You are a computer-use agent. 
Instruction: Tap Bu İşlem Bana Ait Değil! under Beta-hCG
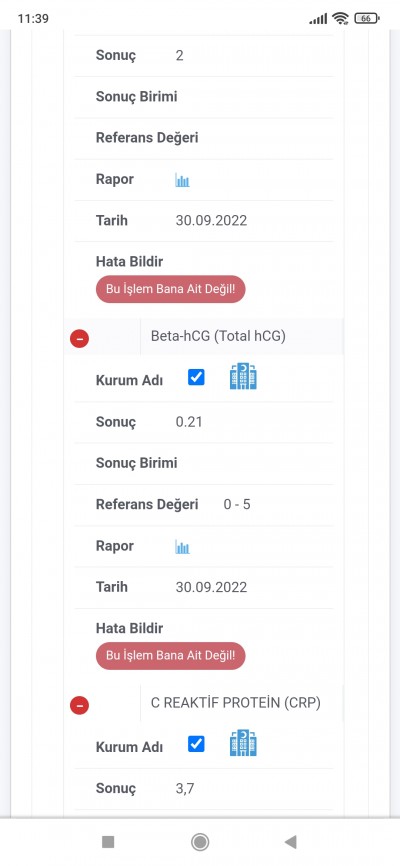click(x=171, y=656)
